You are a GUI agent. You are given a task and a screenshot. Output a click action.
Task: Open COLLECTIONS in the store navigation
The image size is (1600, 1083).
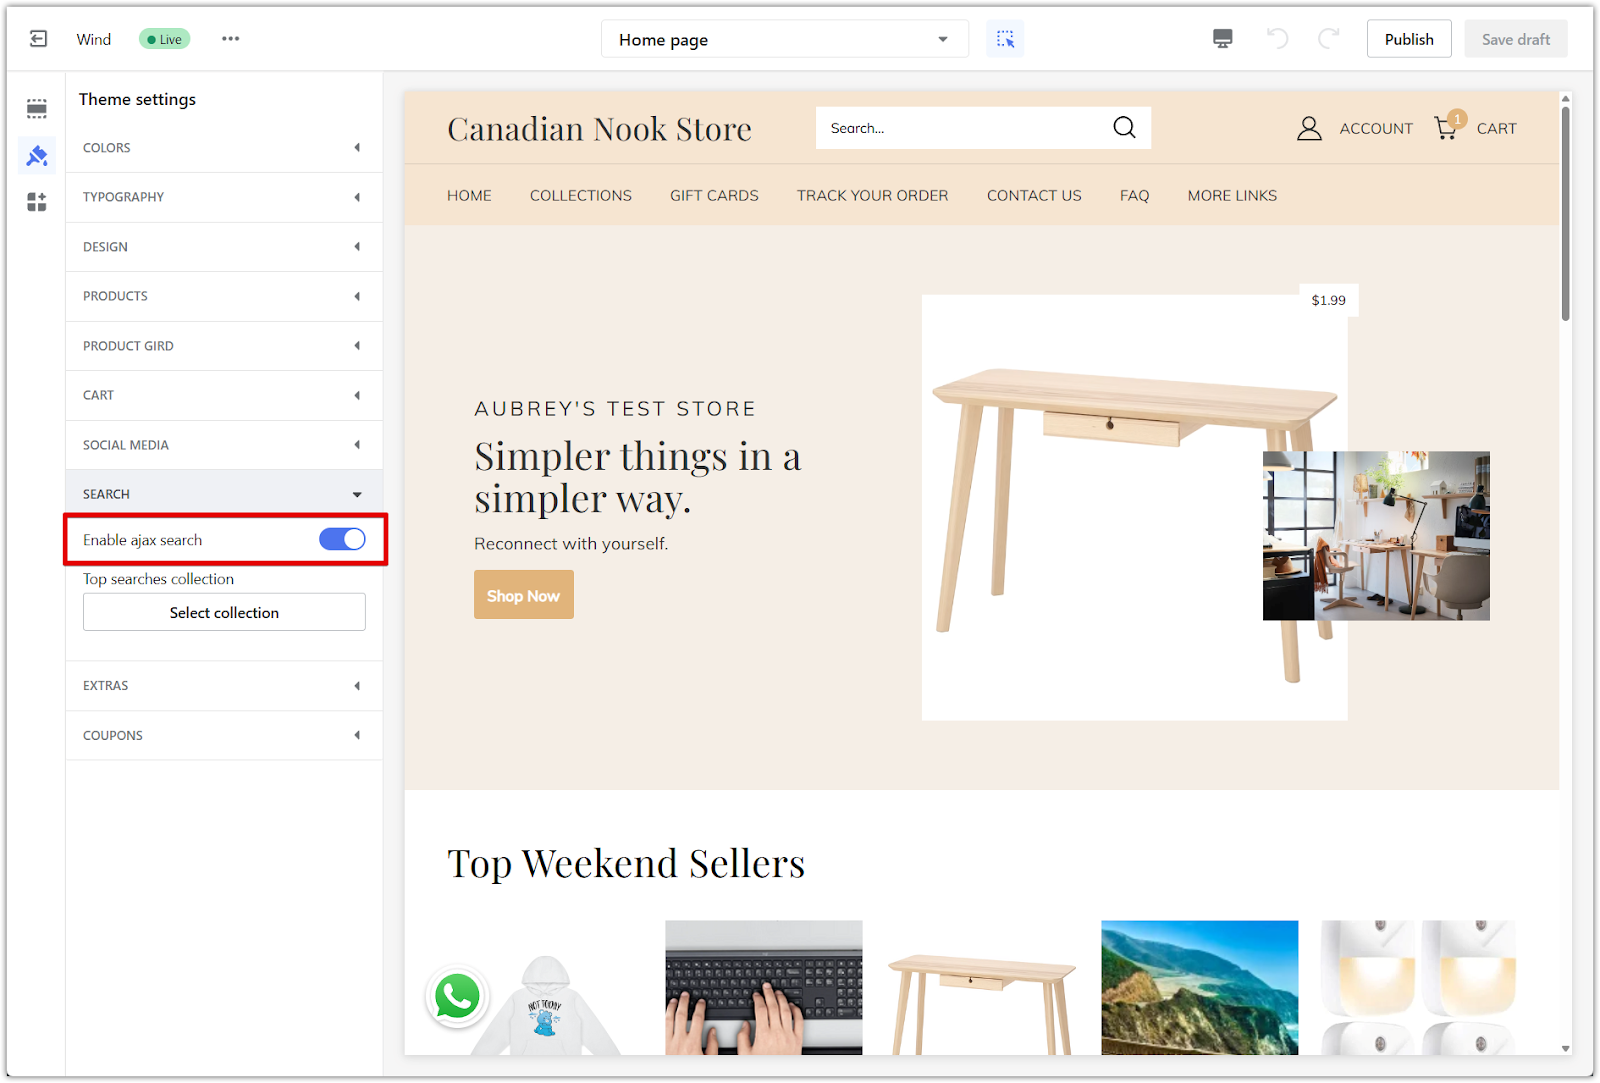tap(580, 196)
